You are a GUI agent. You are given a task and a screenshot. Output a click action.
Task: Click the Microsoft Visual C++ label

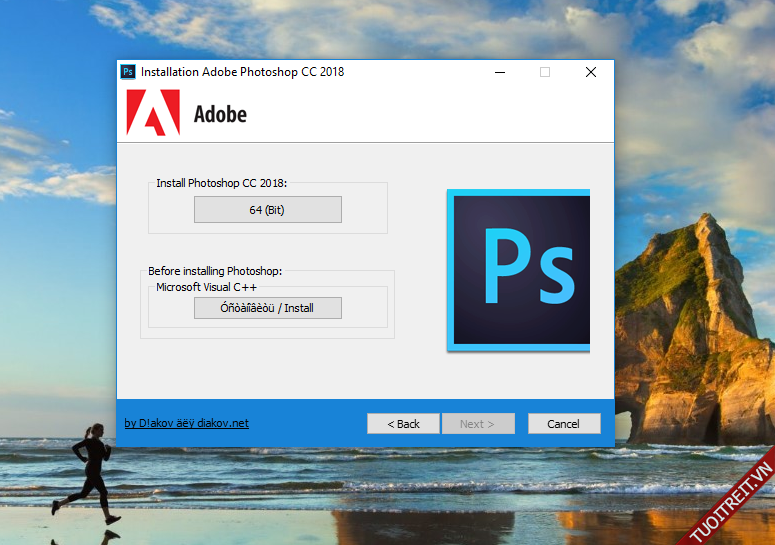point(206,287)
